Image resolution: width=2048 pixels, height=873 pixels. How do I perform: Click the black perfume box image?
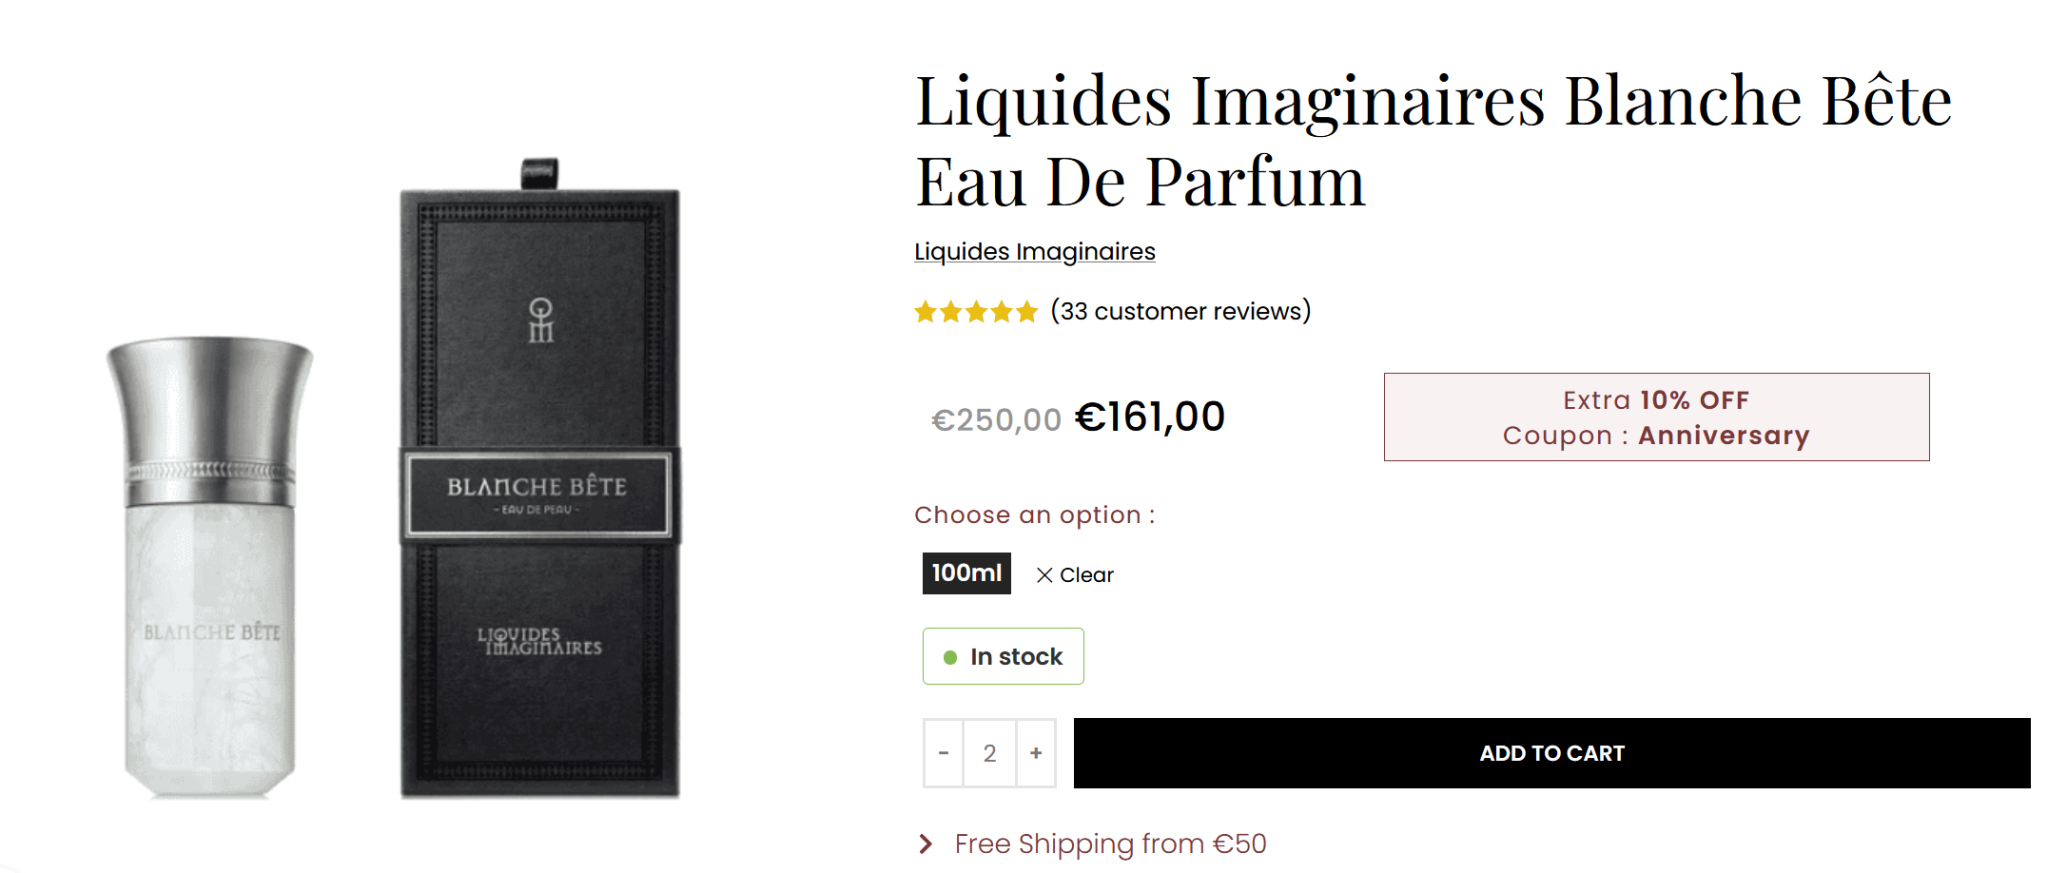[540, 480]
